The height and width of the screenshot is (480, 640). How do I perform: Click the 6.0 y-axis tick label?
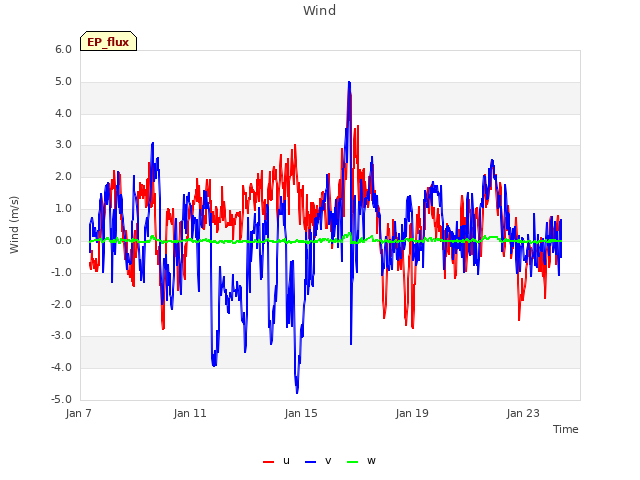[63, 49]
